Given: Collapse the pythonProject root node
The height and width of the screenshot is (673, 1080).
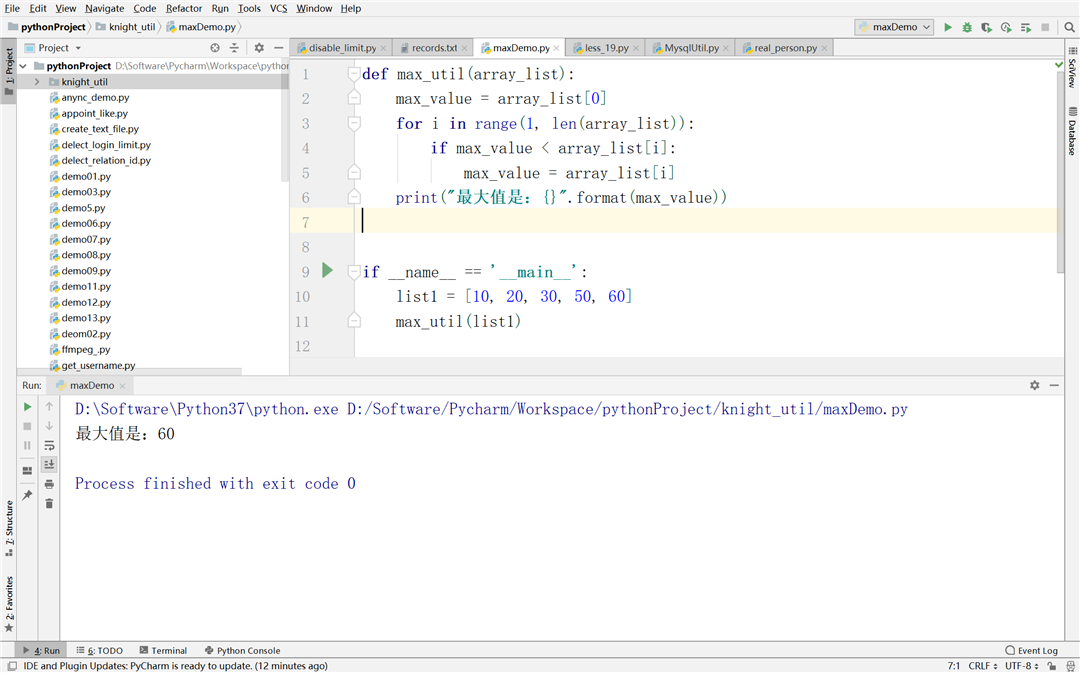Looking at the screenshot, I should (x=23, y=66).
